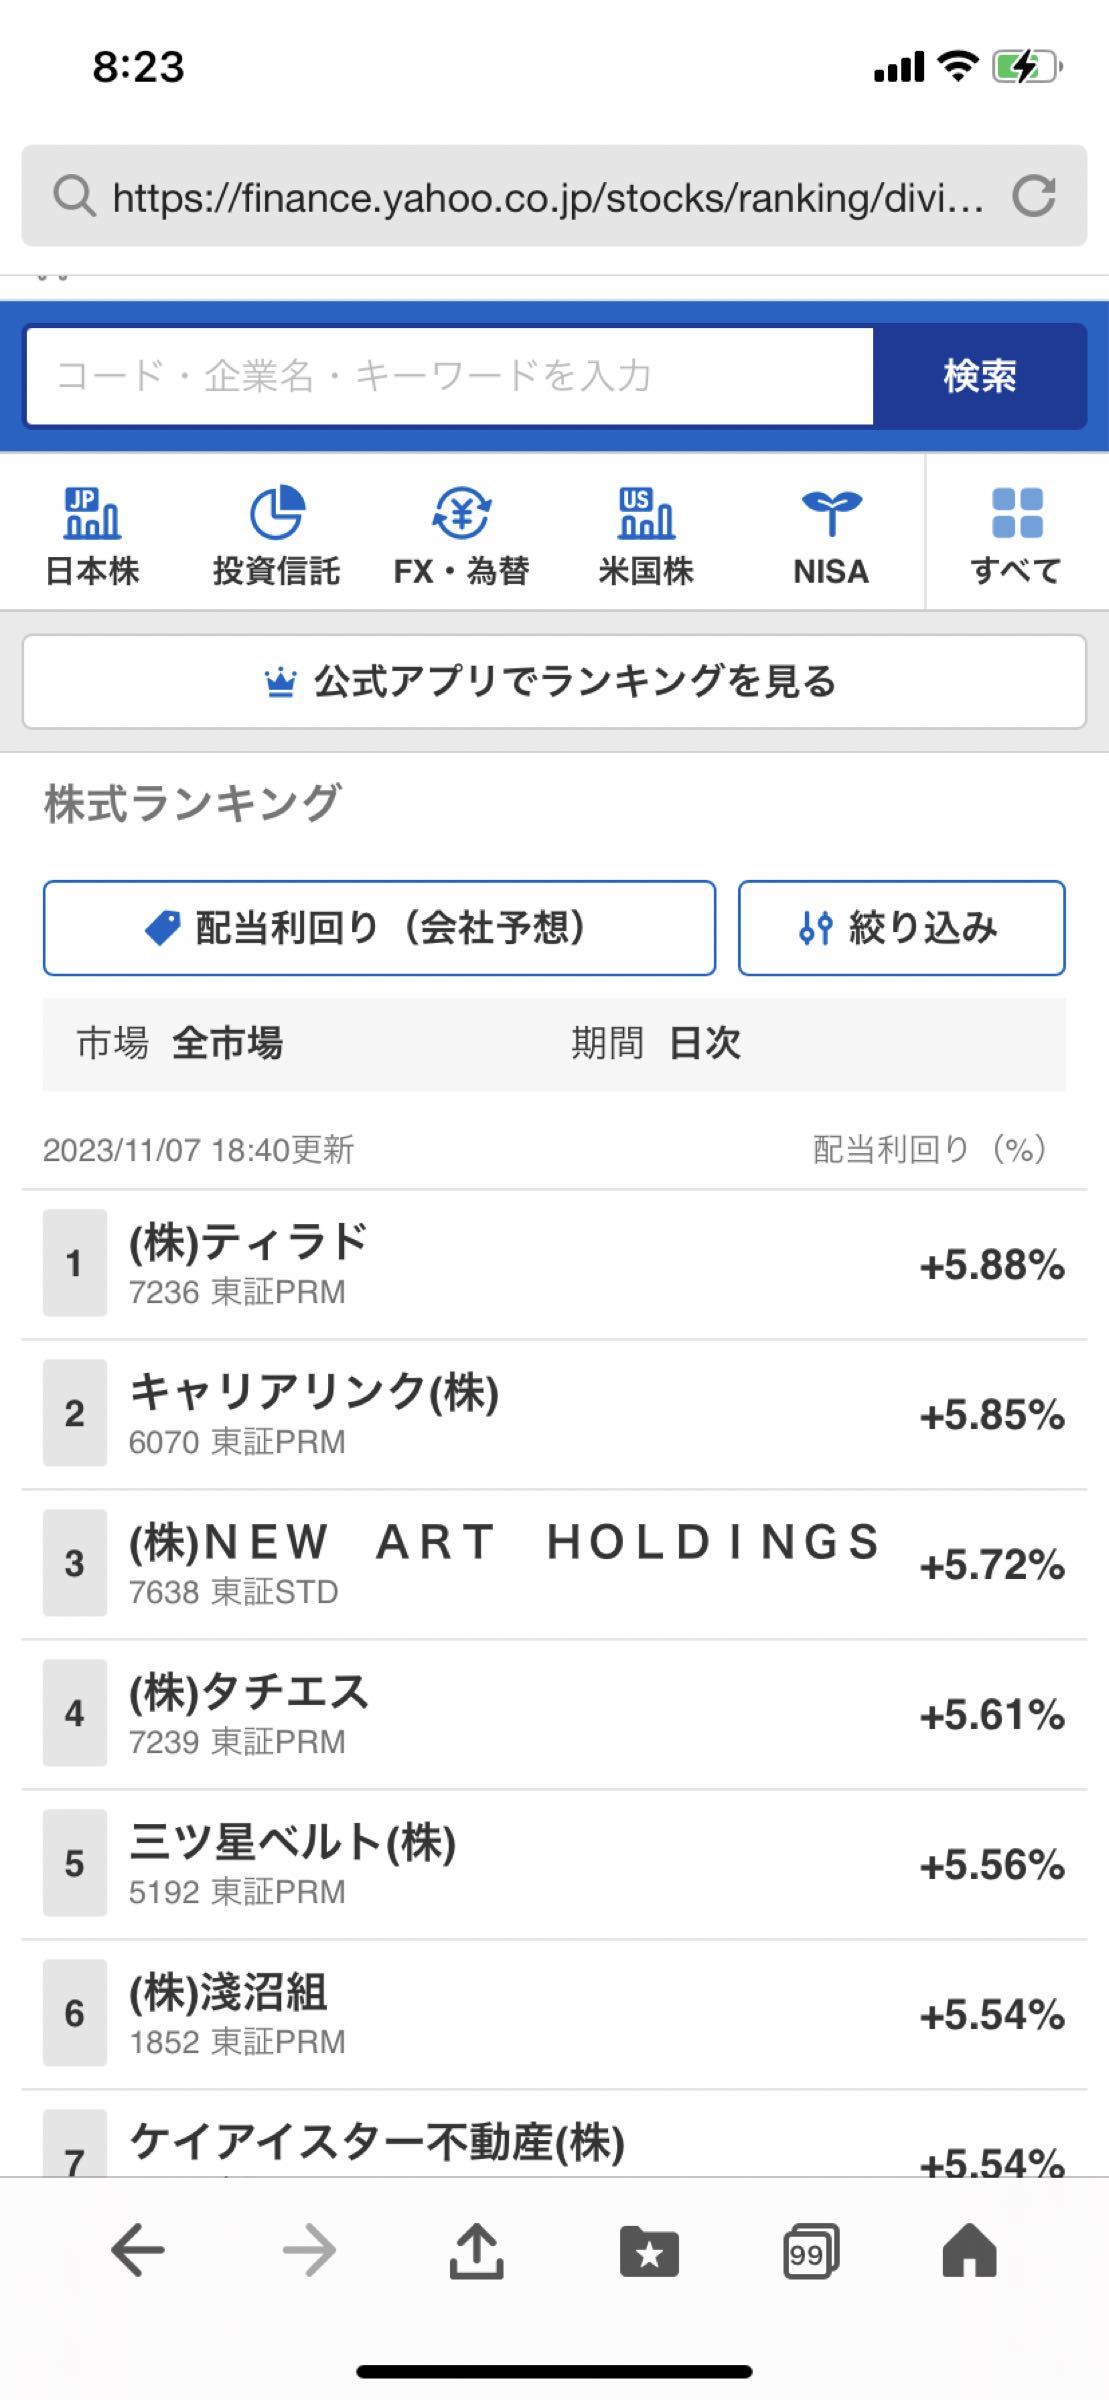The image size is (1109, 2400).
Task: Open the 絞り込み filter options
Action: (901, 928)
